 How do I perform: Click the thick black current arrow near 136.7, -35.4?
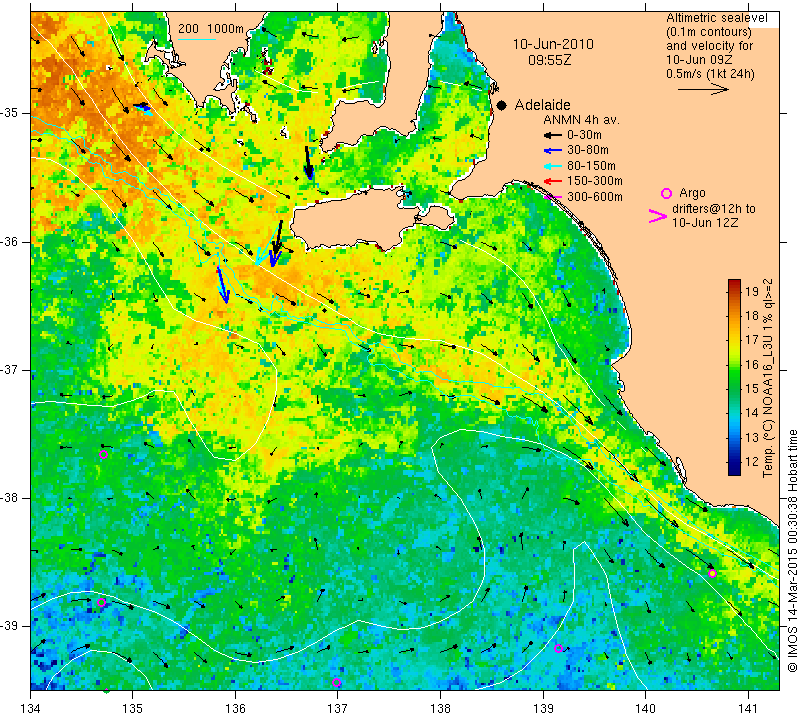(x=308, y=163)
